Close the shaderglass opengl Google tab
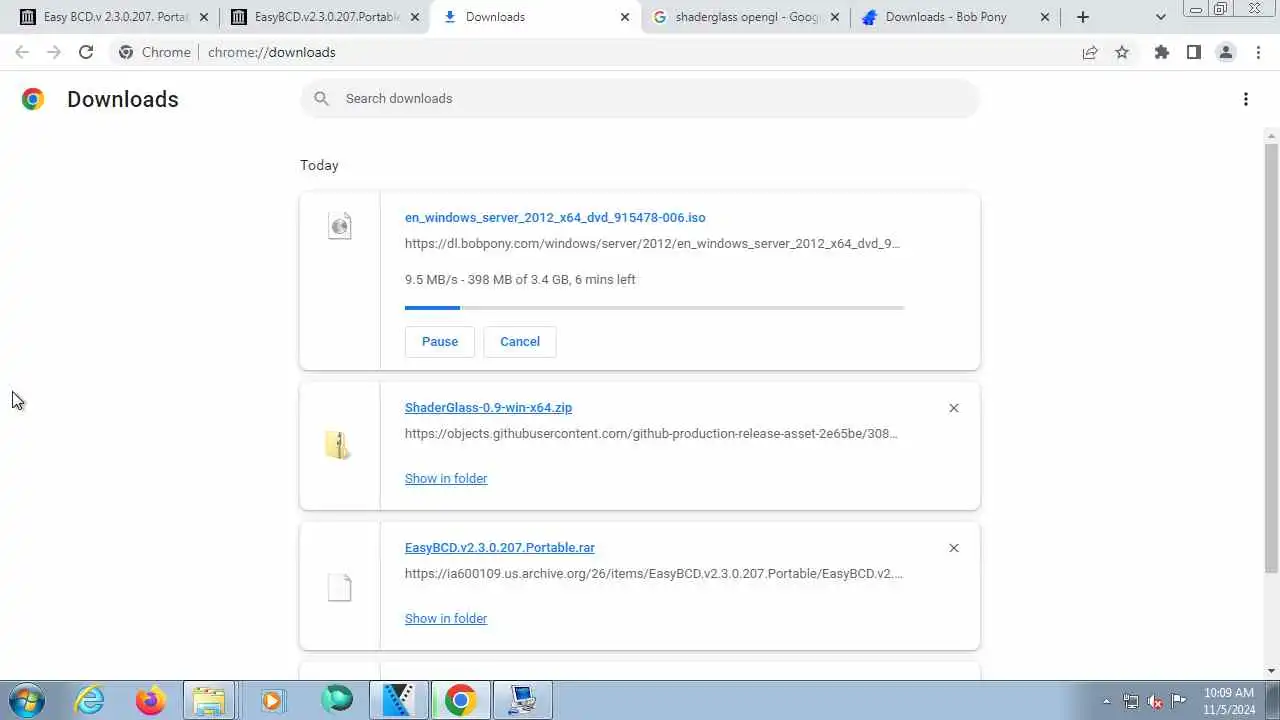1280x720 pixels. click(x=835, y=17)
